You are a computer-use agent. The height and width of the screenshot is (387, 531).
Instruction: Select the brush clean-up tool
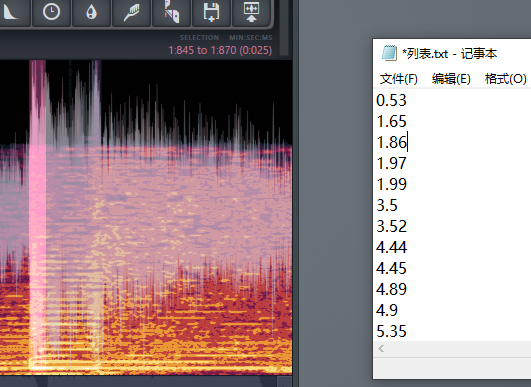(x=131, y=12)
